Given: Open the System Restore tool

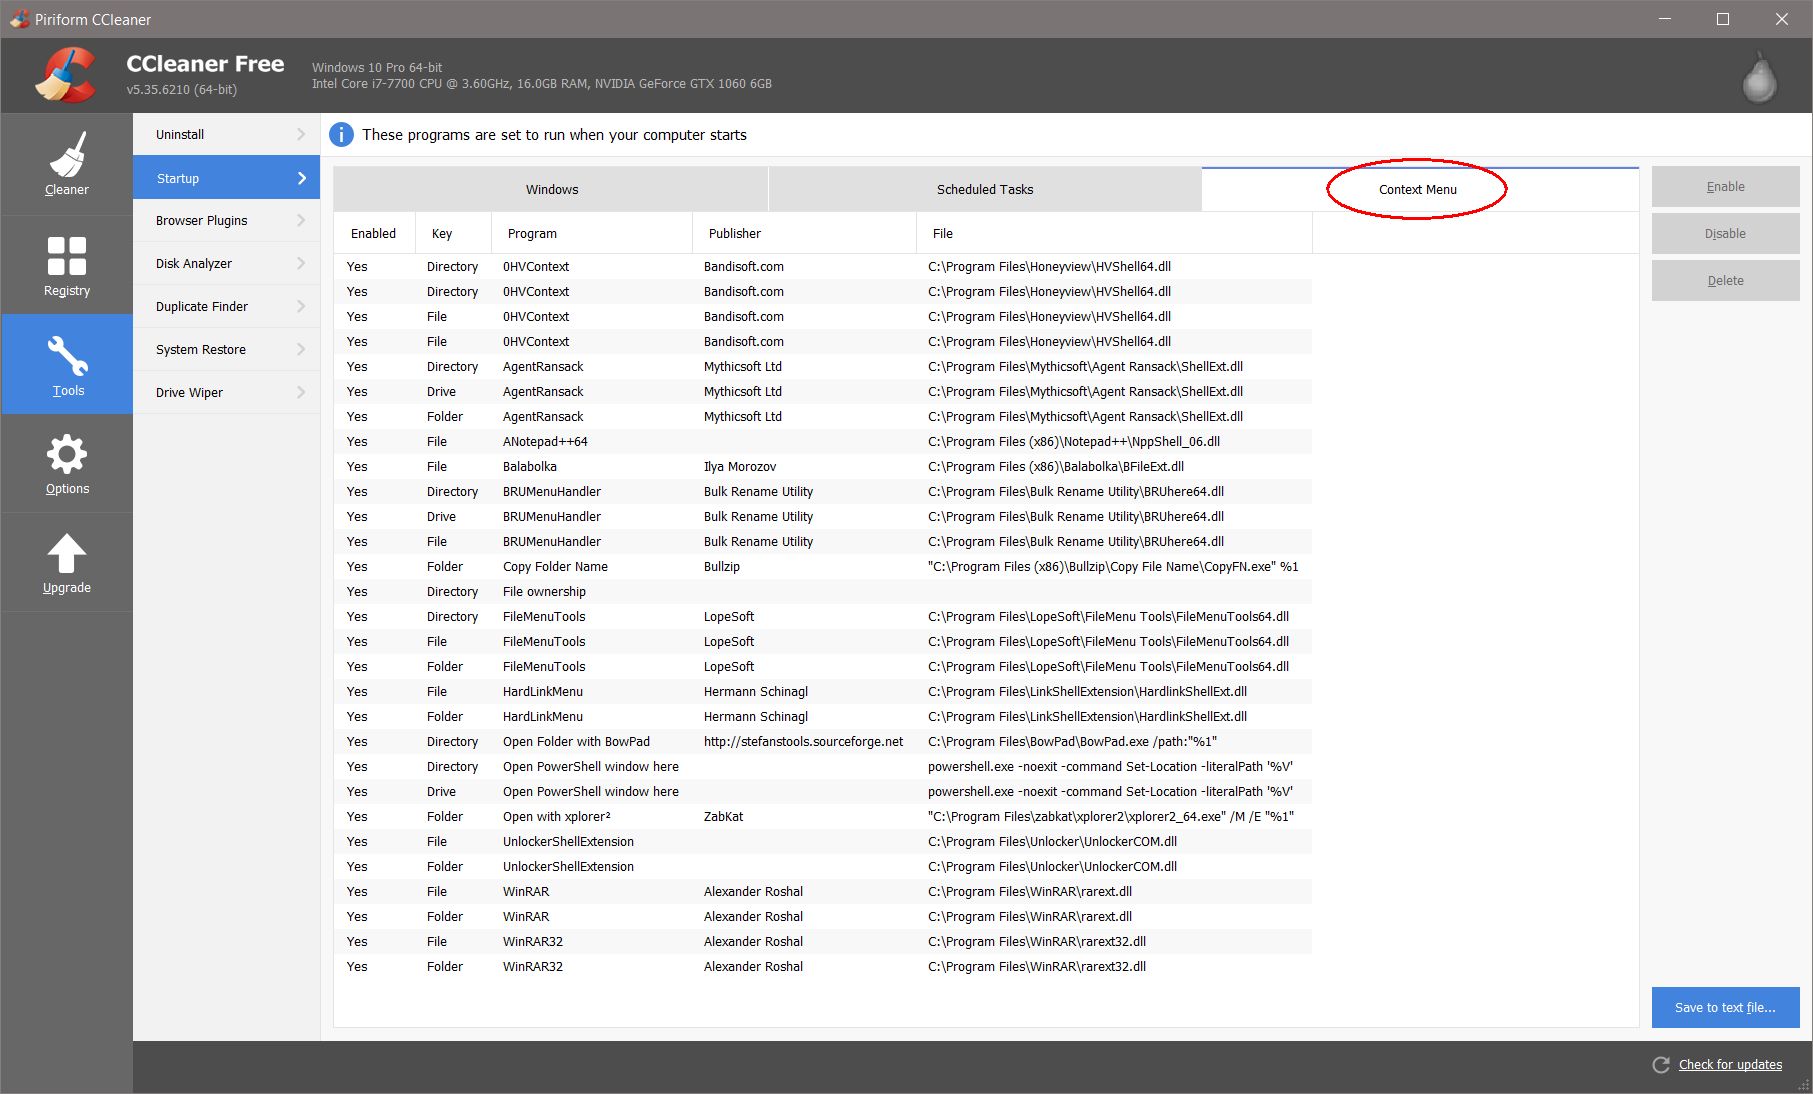Looking at the screenshot, I should 226,349.
